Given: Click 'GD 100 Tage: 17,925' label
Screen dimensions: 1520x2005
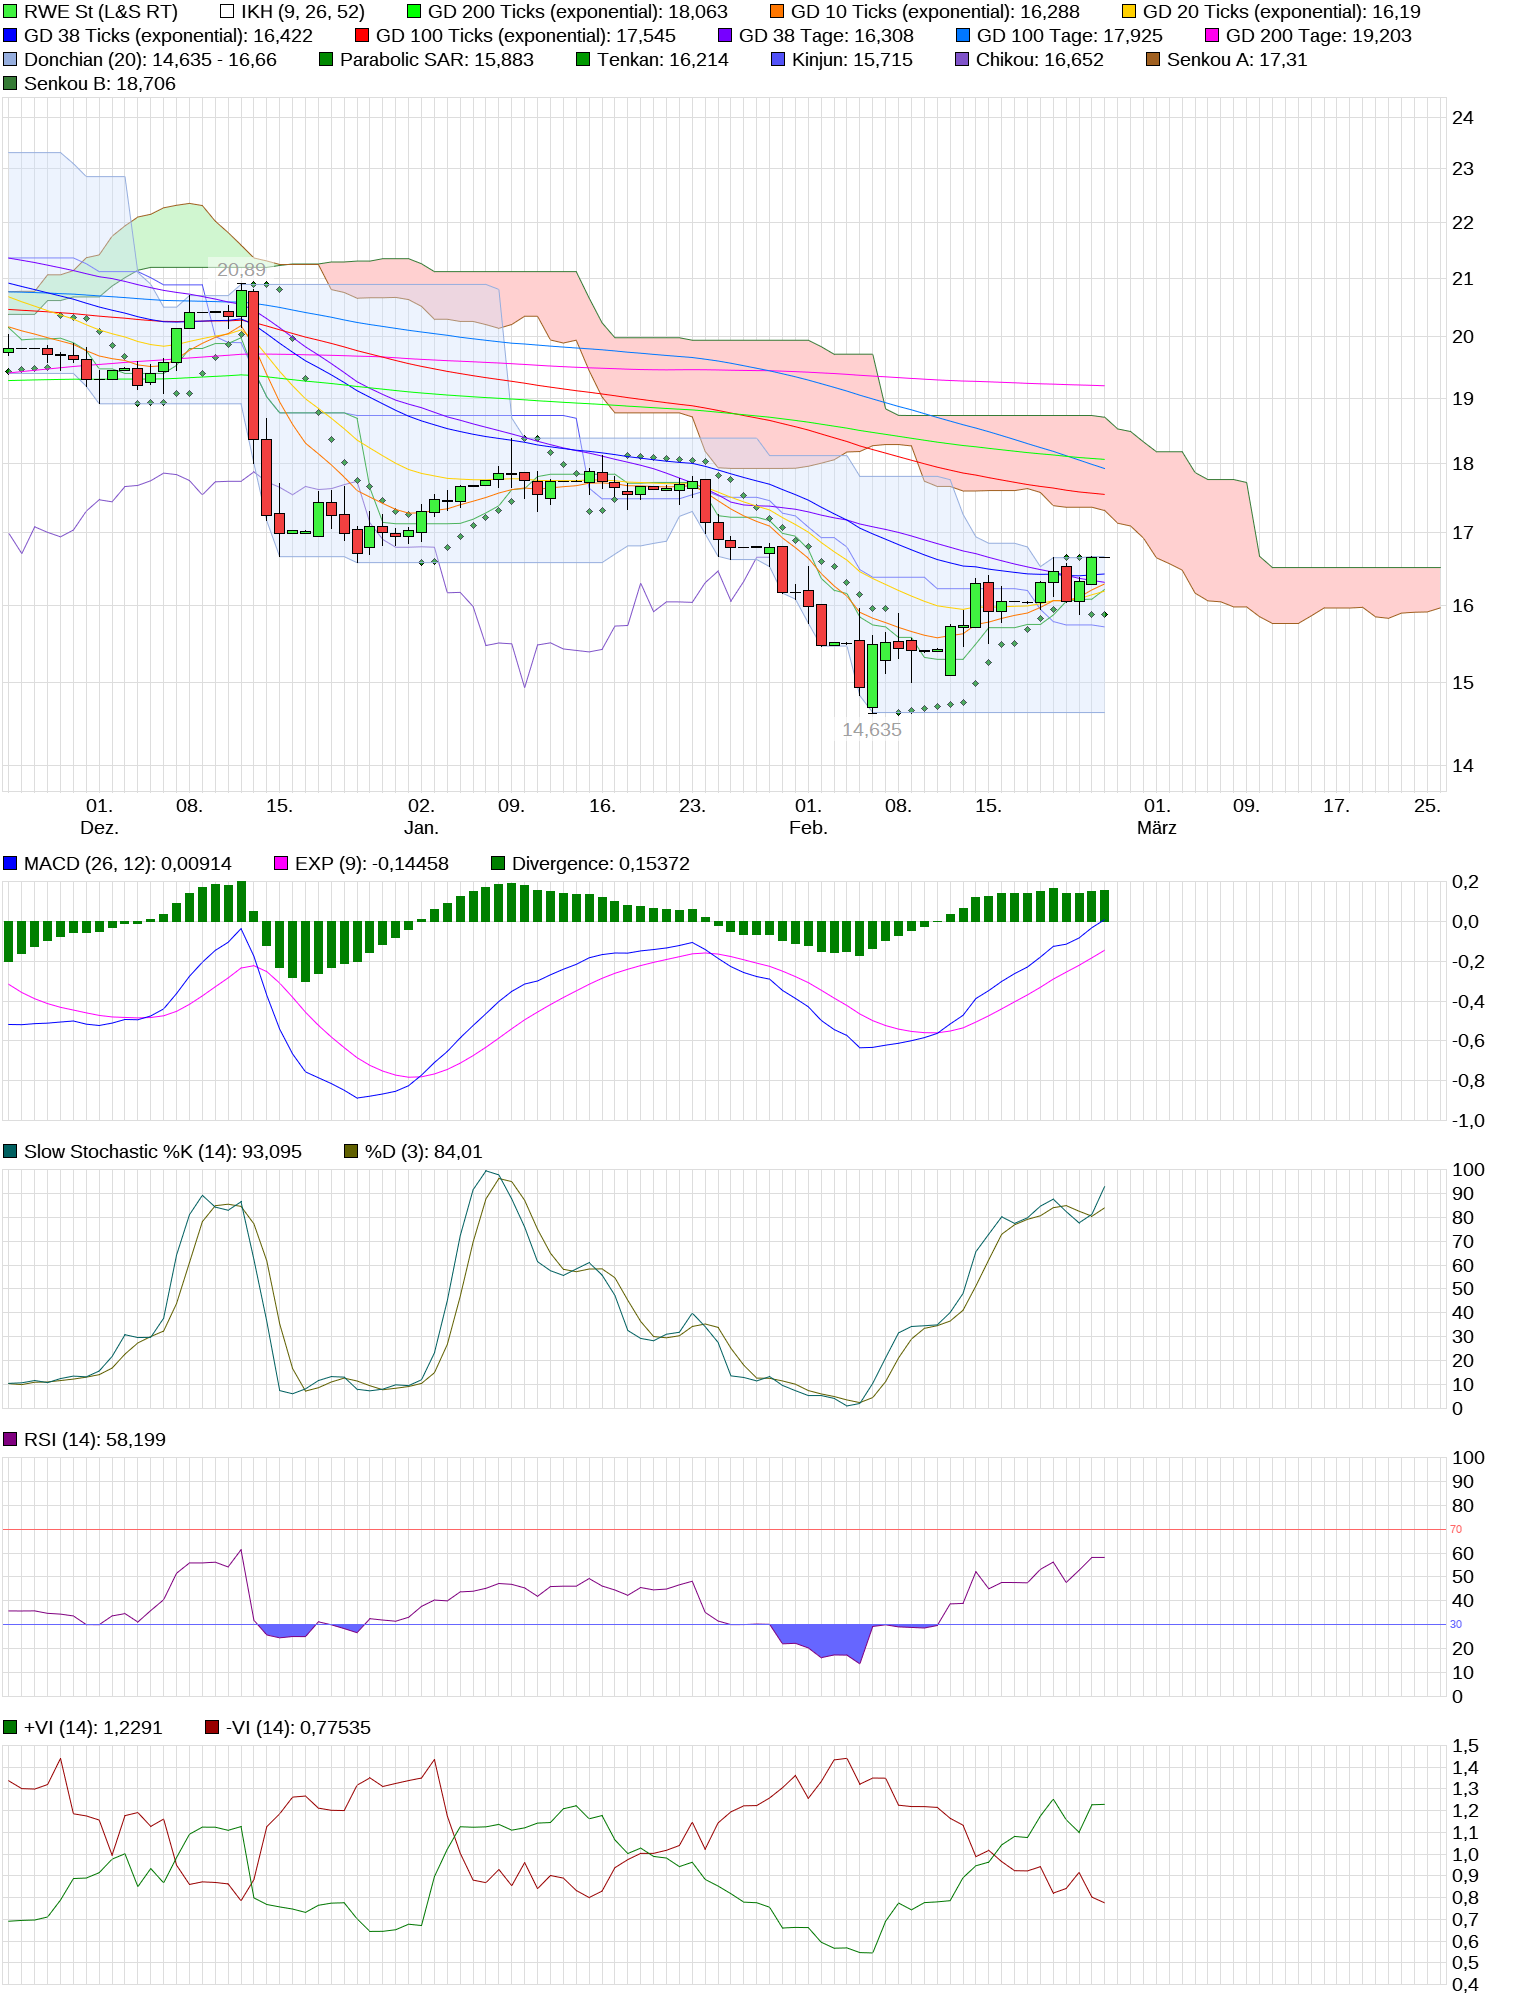Looking at the screenshot, I should pos(1070,36).
